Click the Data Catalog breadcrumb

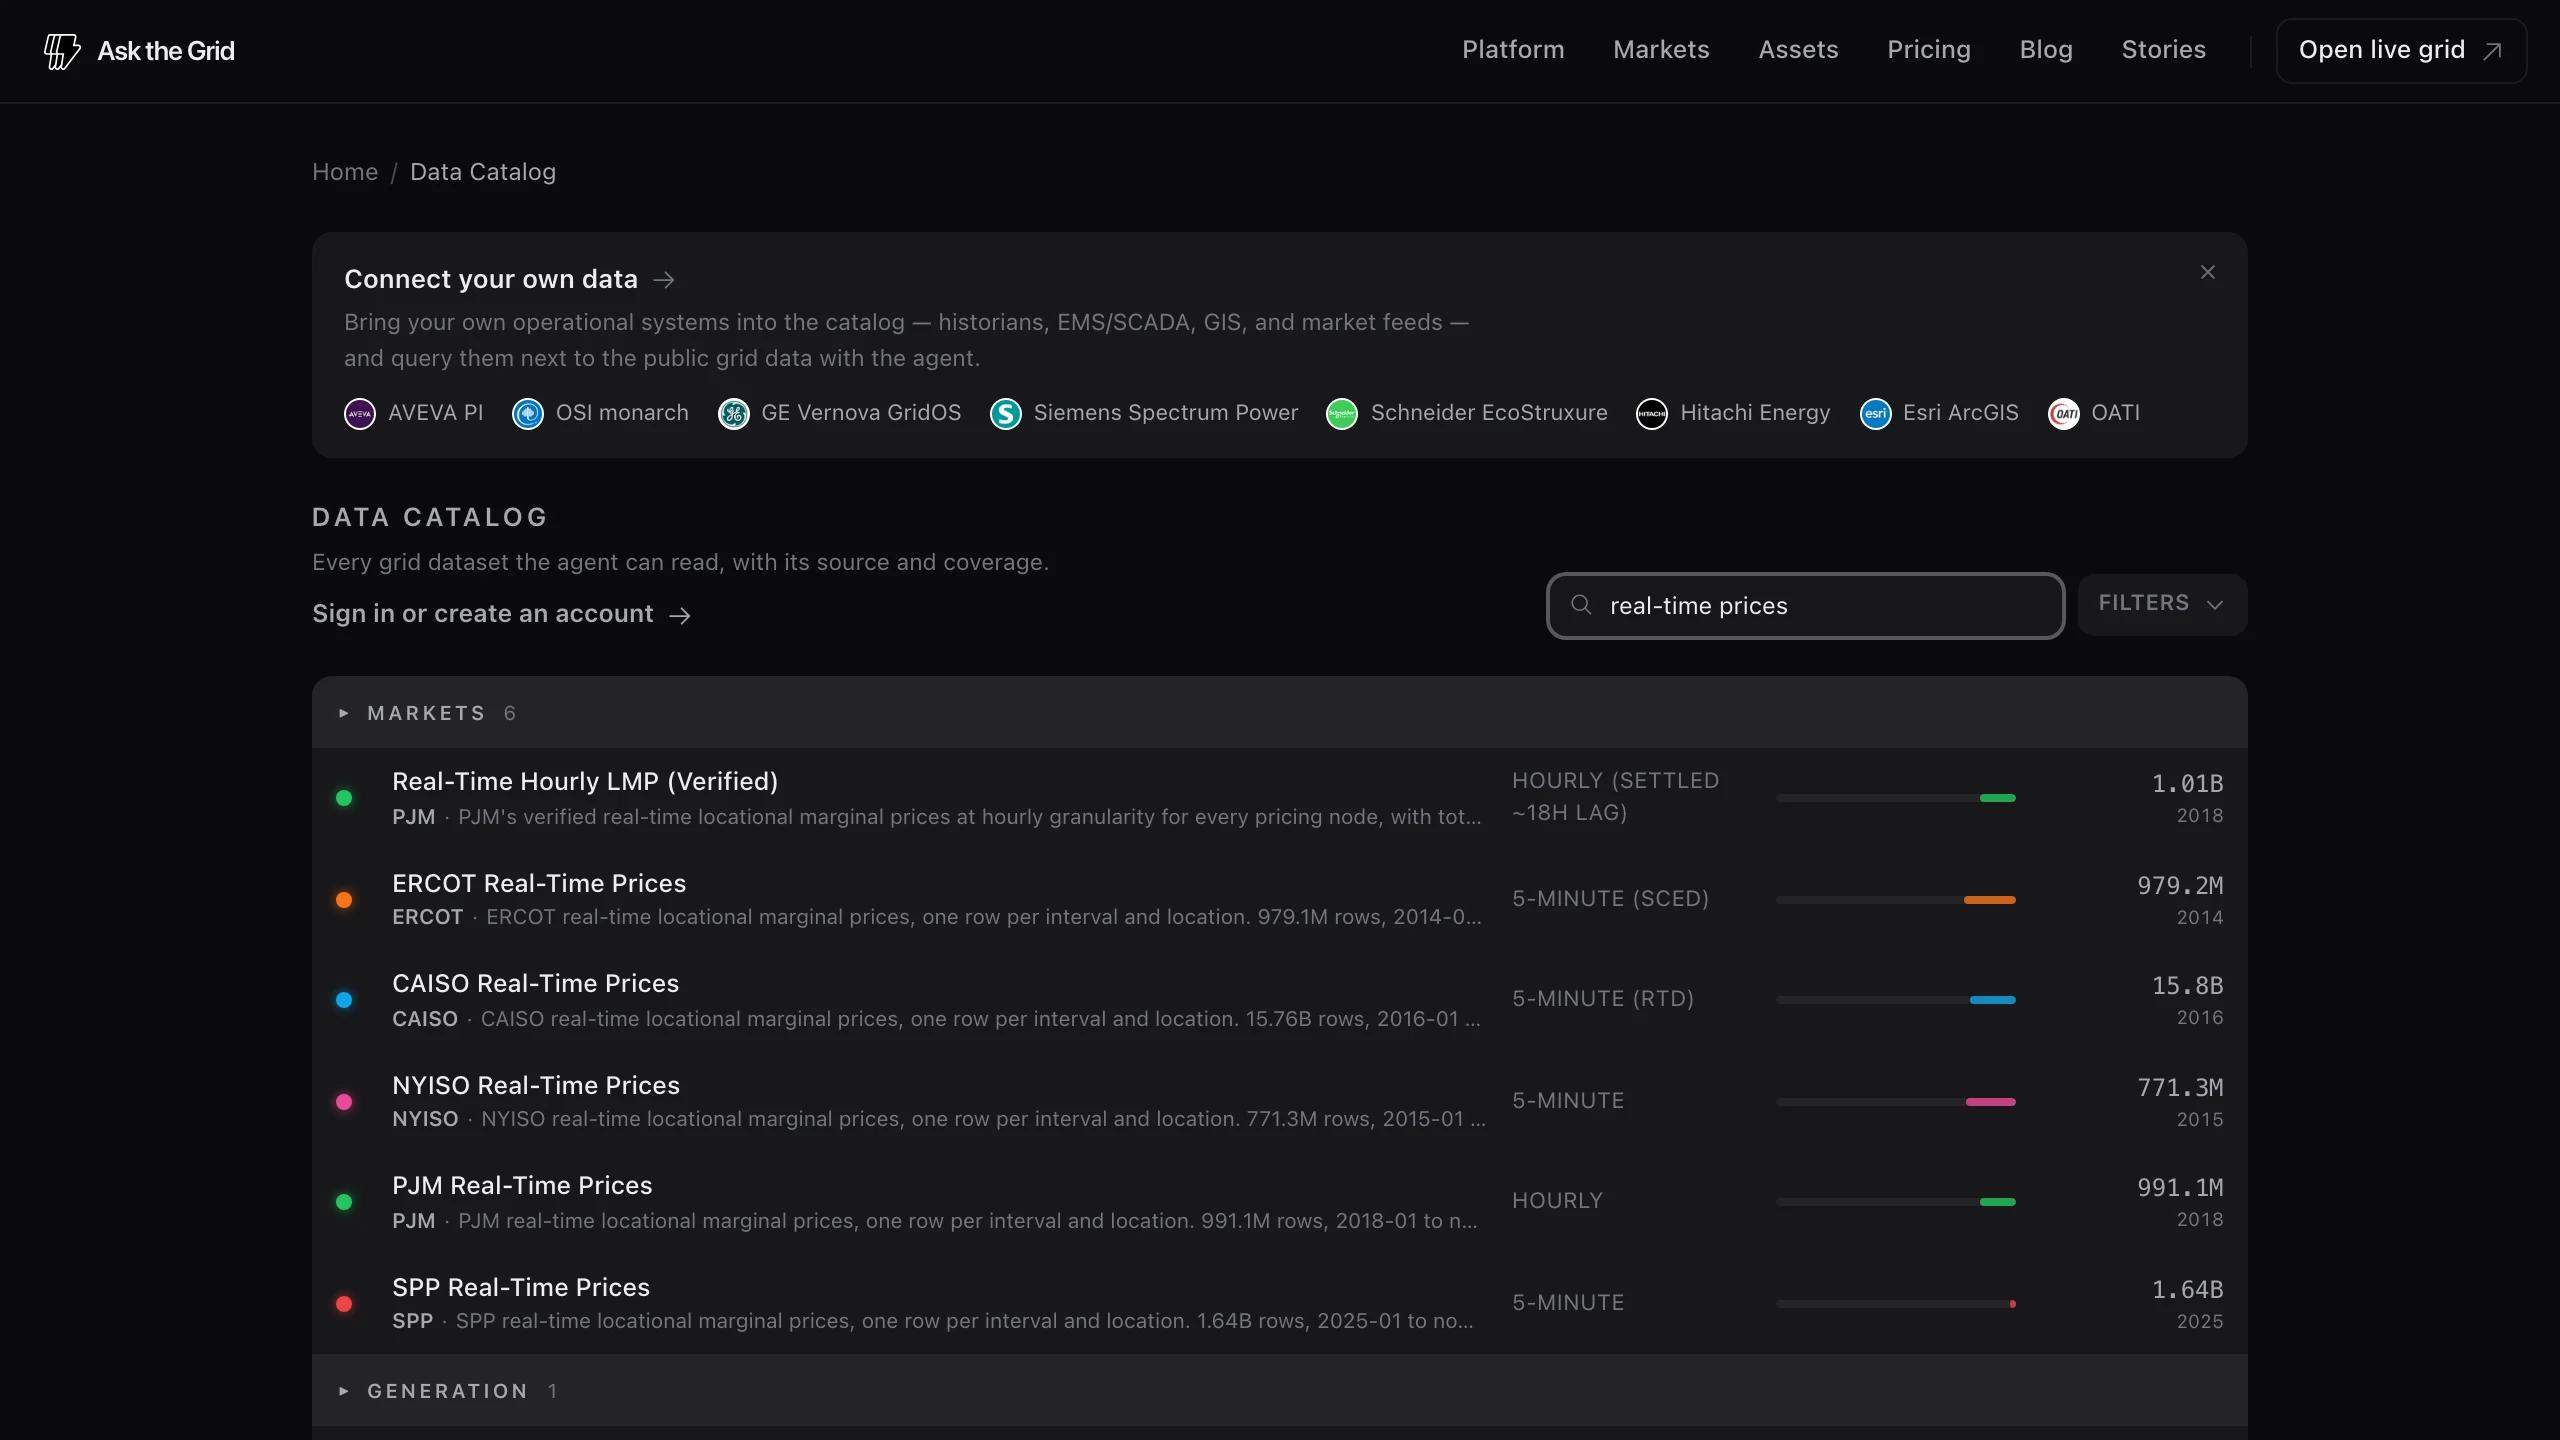483,172
